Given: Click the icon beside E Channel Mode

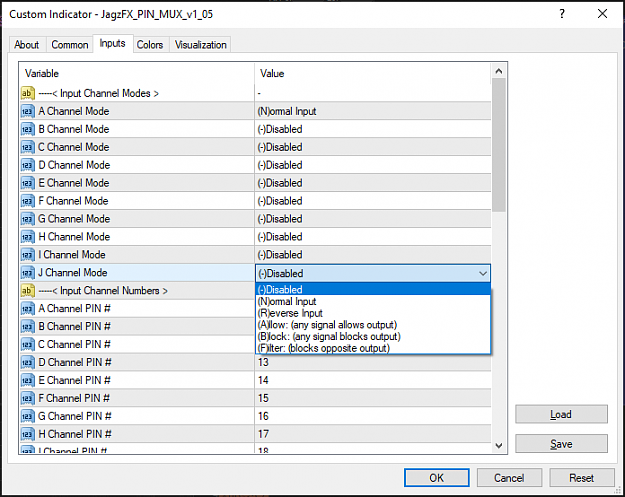Looking at the screenshot, I should pyautogui.click(x=28, y=183).
